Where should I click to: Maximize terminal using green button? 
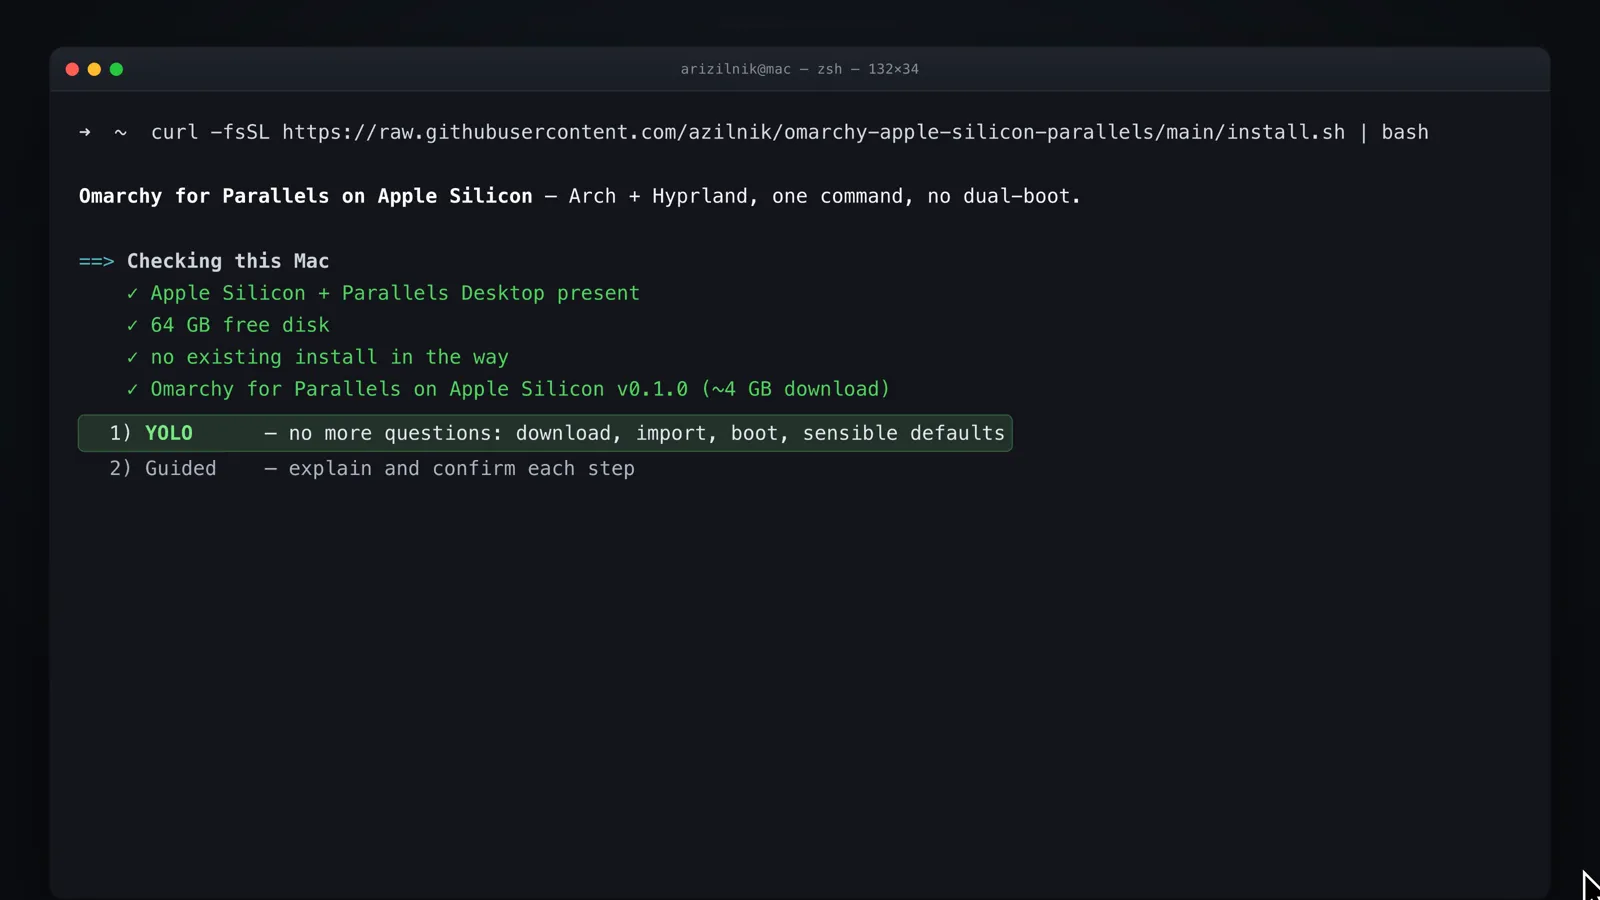click(116, 69)
